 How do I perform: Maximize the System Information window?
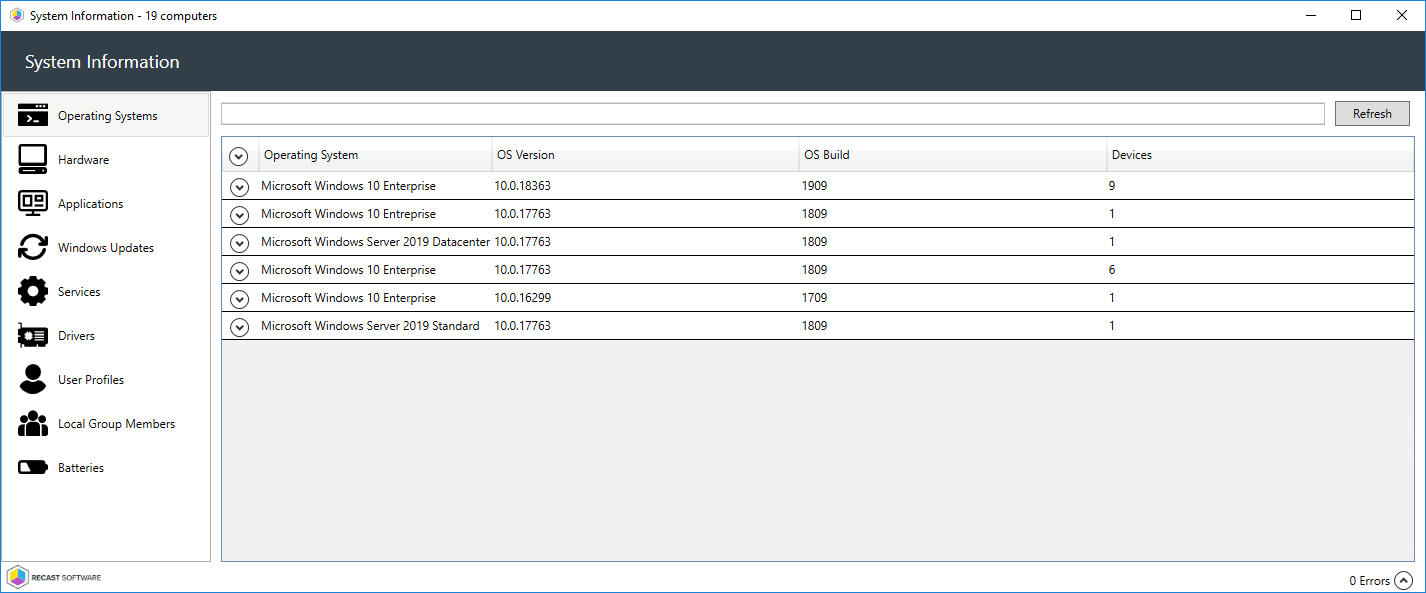tap(1356, 15)
